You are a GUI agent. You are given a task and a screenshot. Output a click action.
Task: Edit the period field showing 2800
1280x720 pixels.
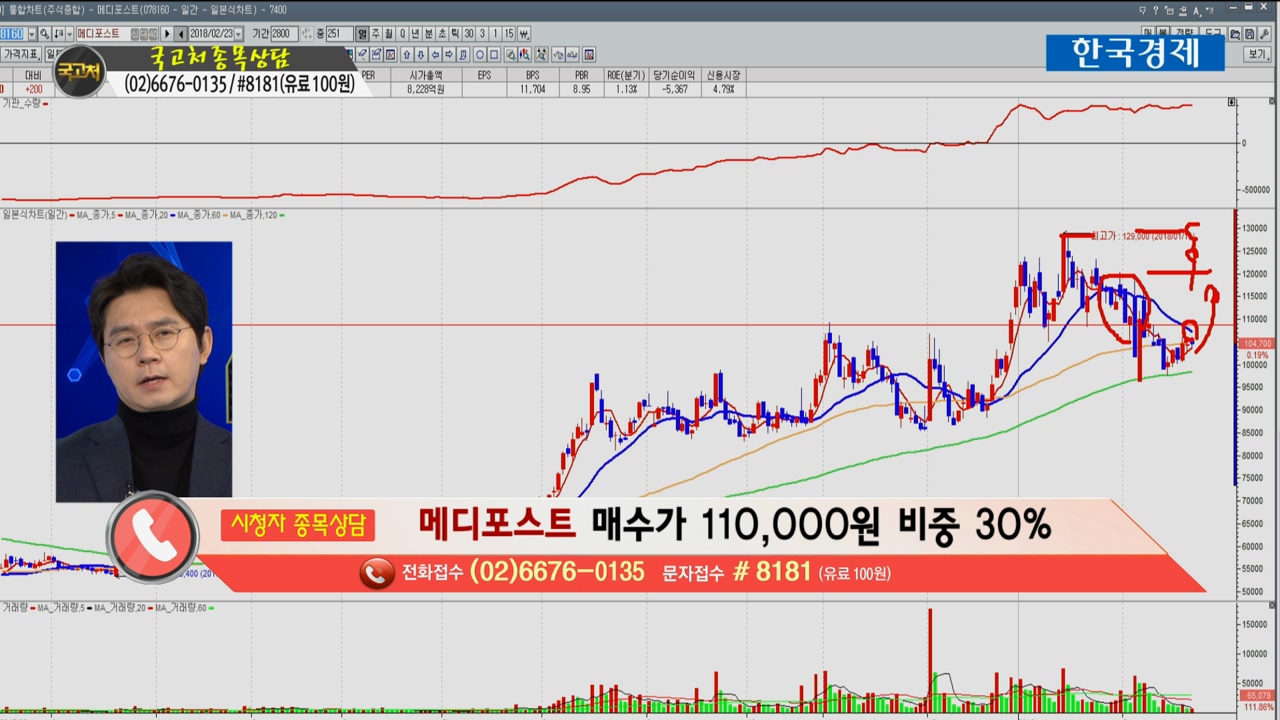(x=284, y=34)
